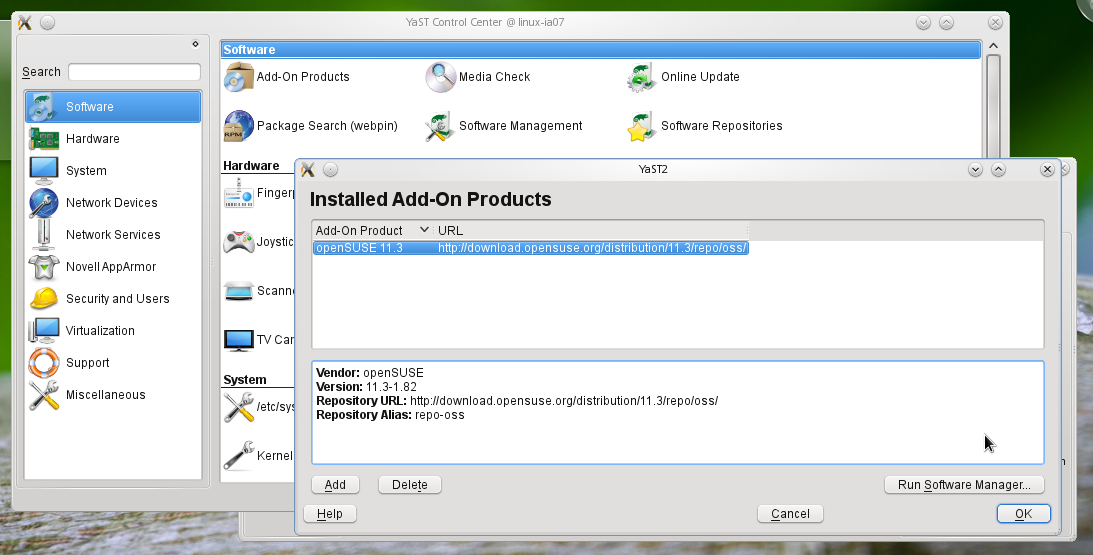Viewport: 1093px width, 555px height.
Task: Confirm with OK button
Action: pos(1023,514)
